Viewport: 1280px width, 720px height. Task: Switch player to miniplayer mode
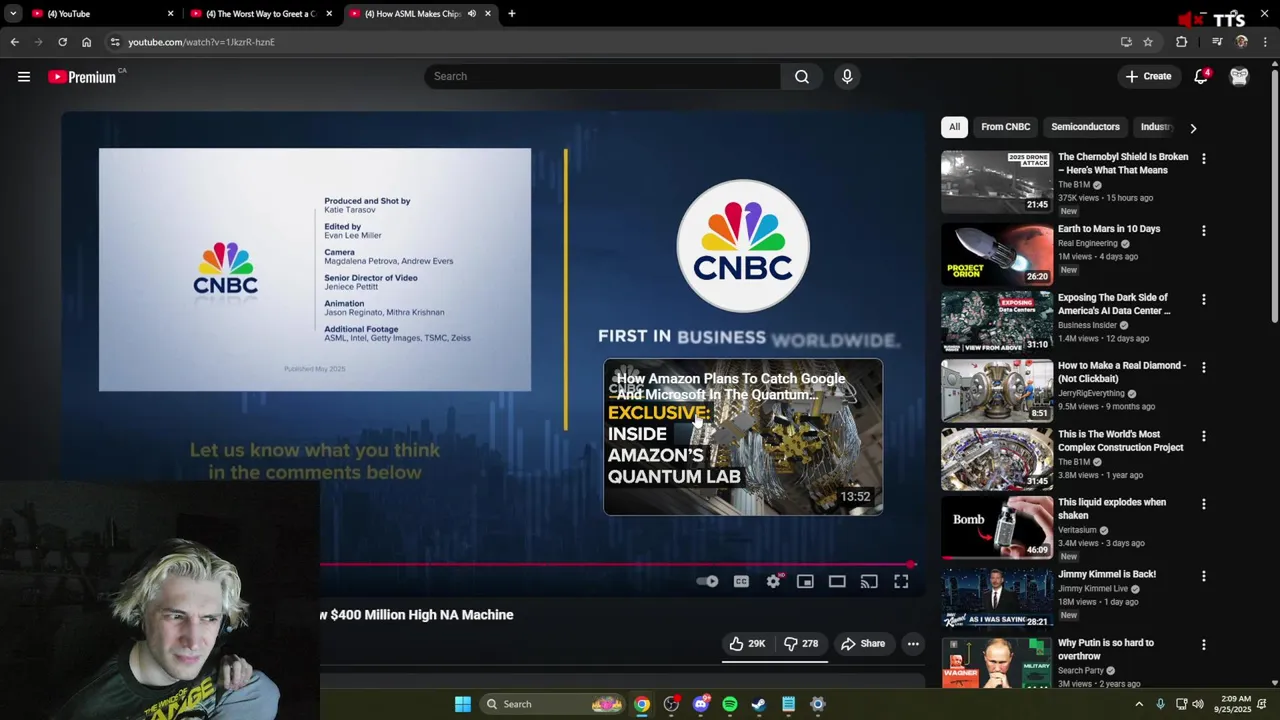[805, 581]
